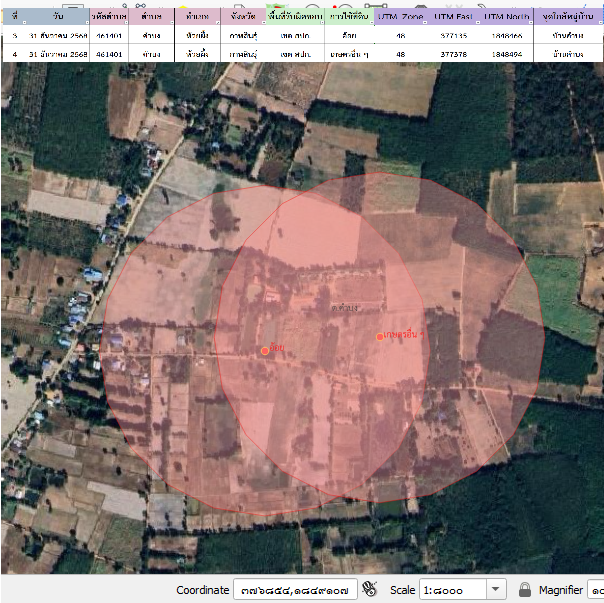604x603 pixels.
Task: Click the toggle extents icon beside Coordinate field
Action: [x=370, y=590]
